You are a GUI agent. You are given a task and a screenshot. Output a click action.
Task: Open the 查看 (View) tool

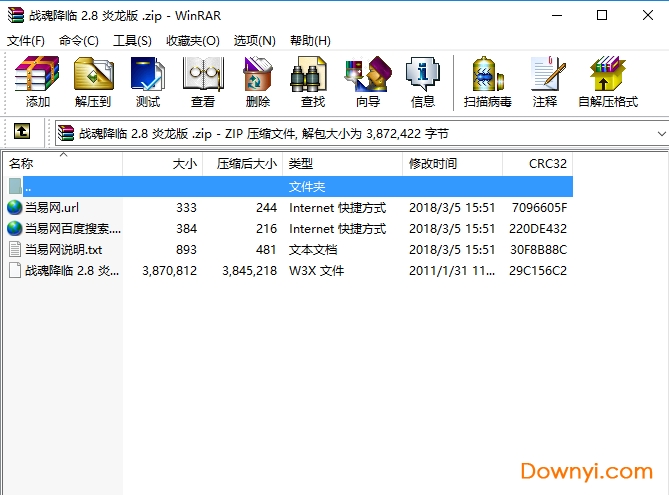pyautogui.click(x=203, y=82)
